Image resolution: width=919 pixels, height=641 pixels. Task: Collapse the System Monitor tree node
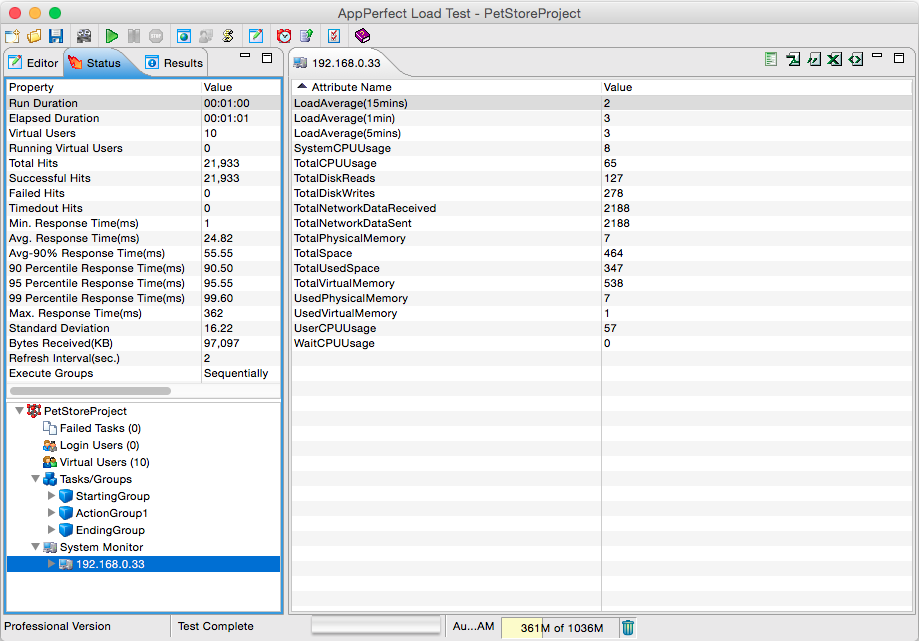35,547
